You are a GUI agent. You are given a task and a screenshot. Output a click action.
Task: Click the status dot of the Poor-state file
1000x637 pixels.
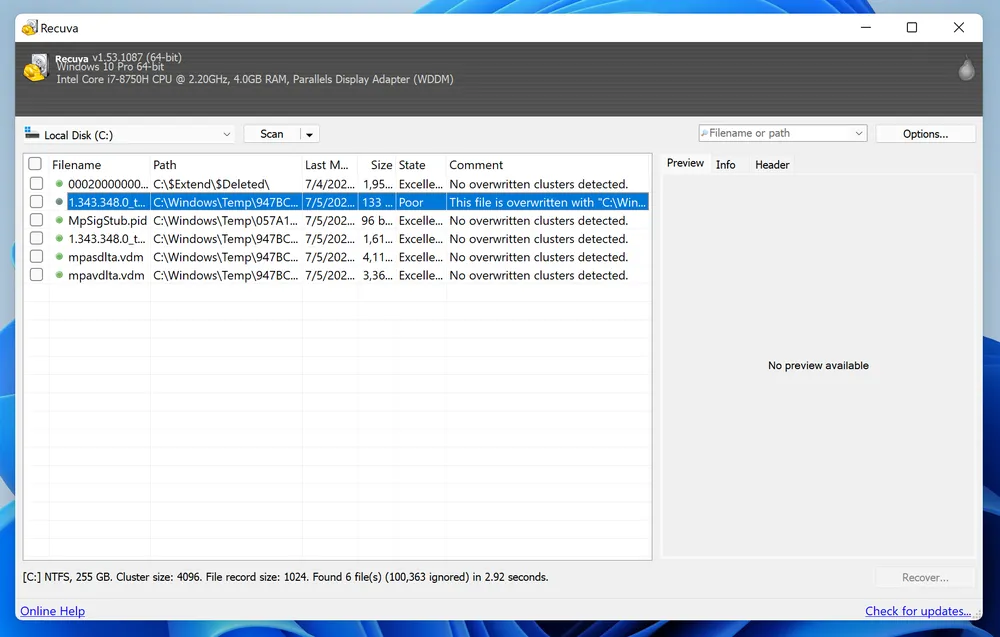pyautogui.click(x=59, y=202)
